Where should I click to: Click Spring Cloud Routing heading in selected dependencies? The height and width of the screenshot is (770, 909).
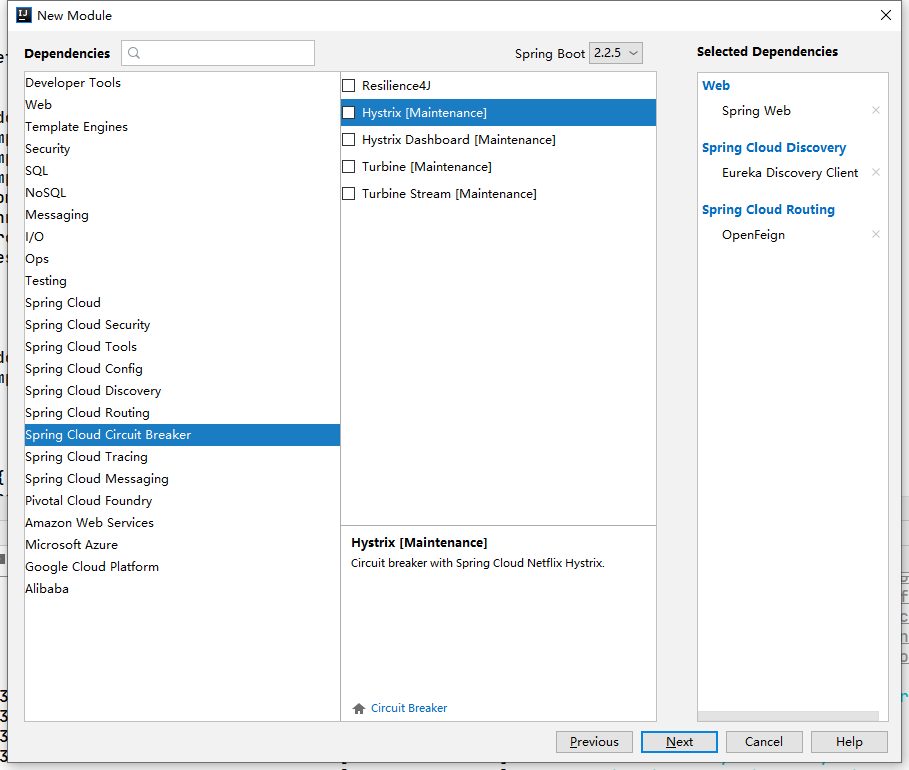click(768, 210)
